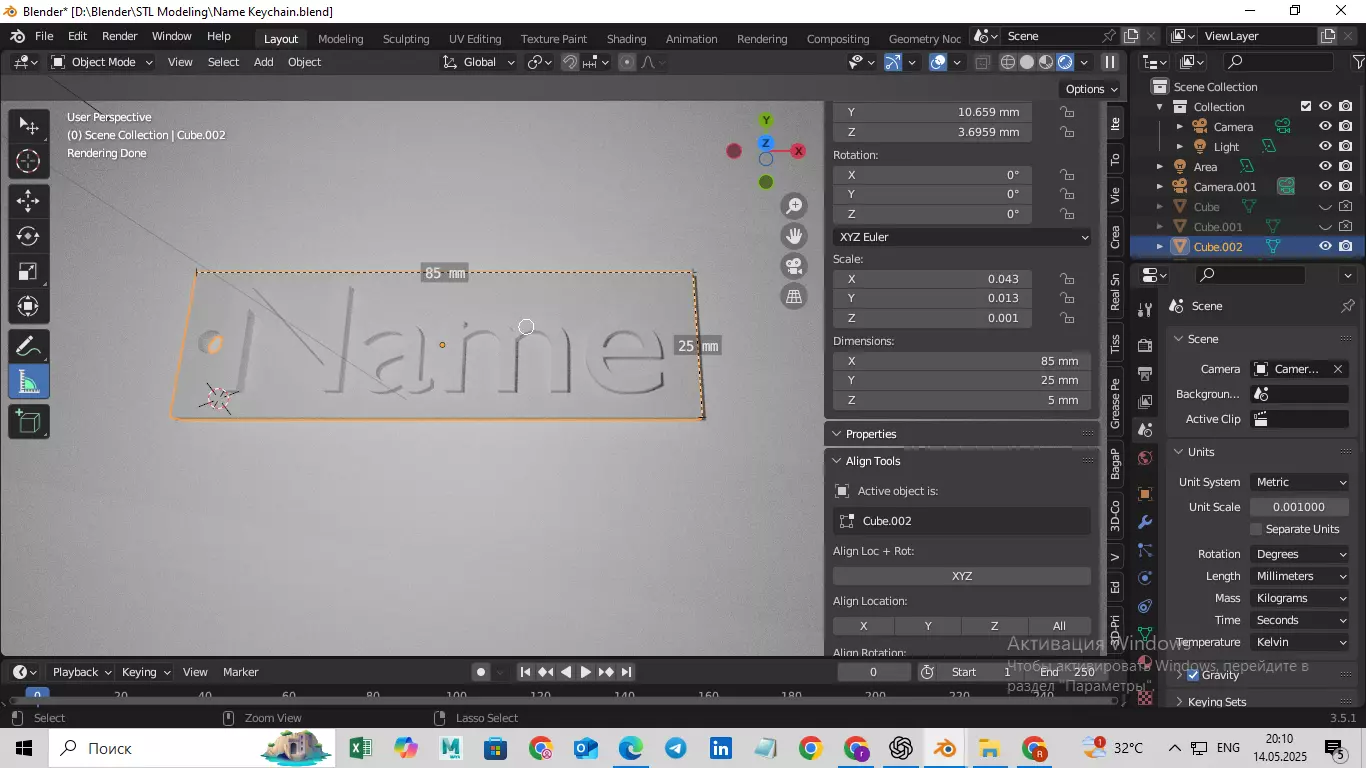Select the 3D Cursor tool
Screen dimensions: 1366x768
[28, 161]
